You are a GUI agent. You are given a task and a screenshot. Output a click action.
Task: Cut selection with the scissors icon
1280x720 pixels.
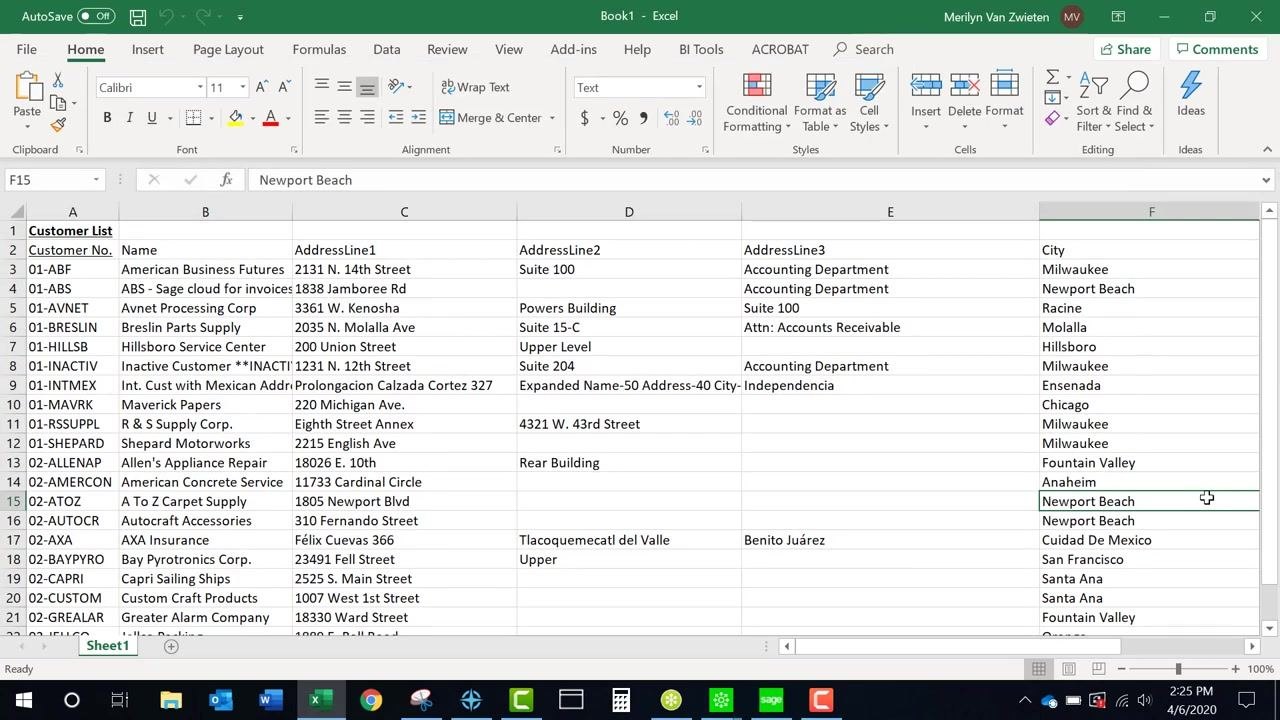point(58,80)
